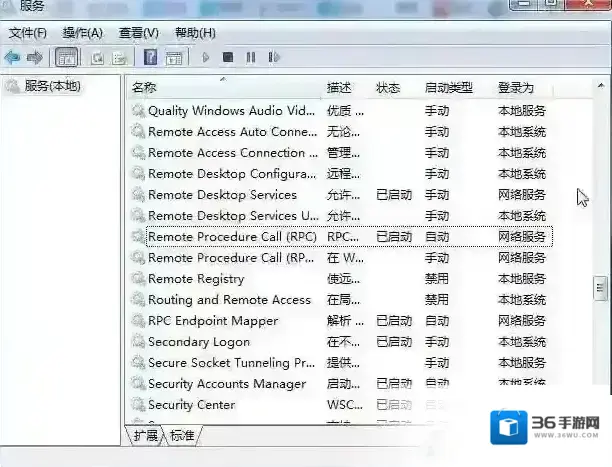
Task: Click gear icon beside Routing and Remote Access
Action: coord(138,300)
